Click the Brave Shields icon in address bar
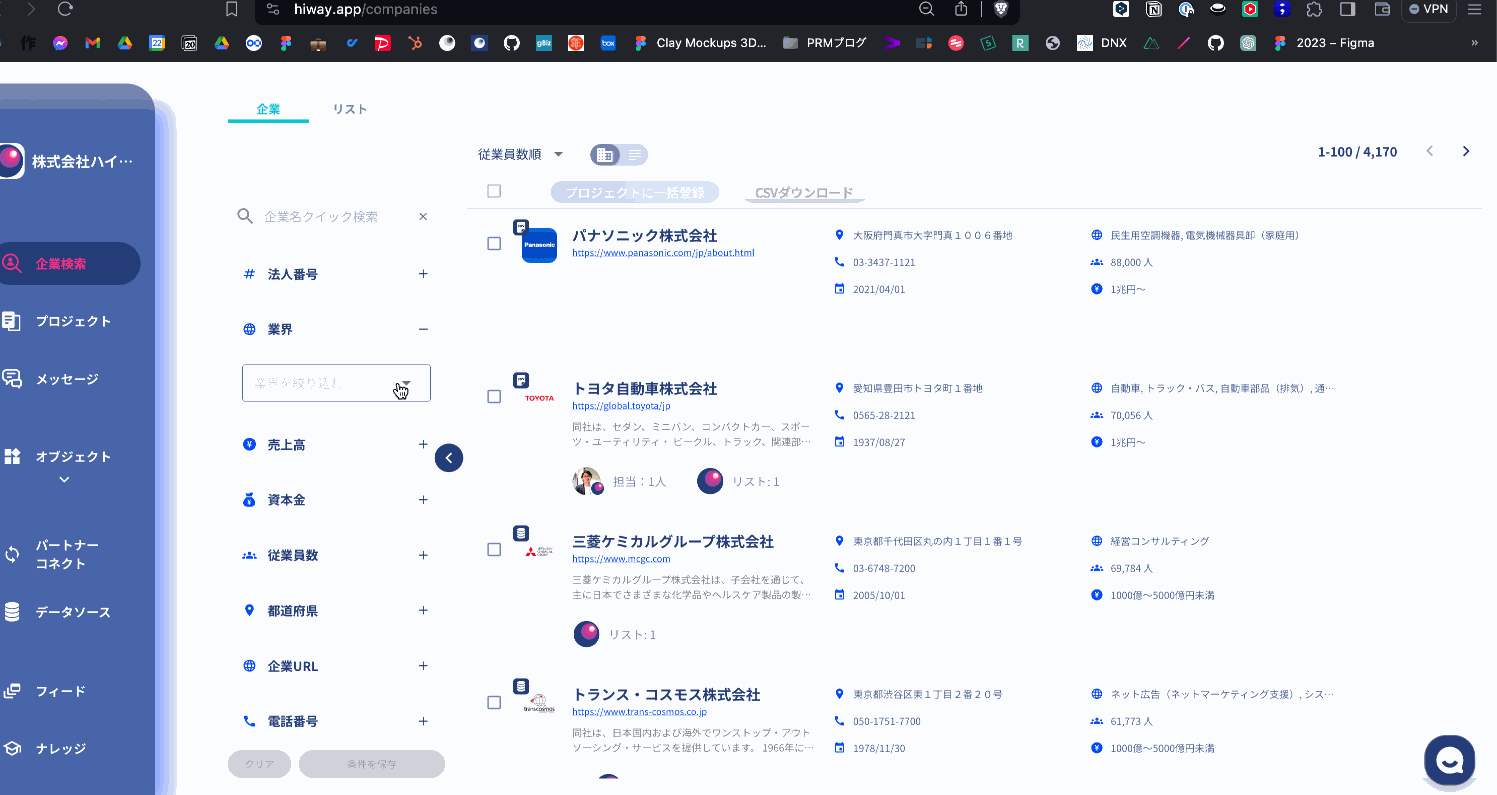The image size is (1497, 795). point(1000,9)
